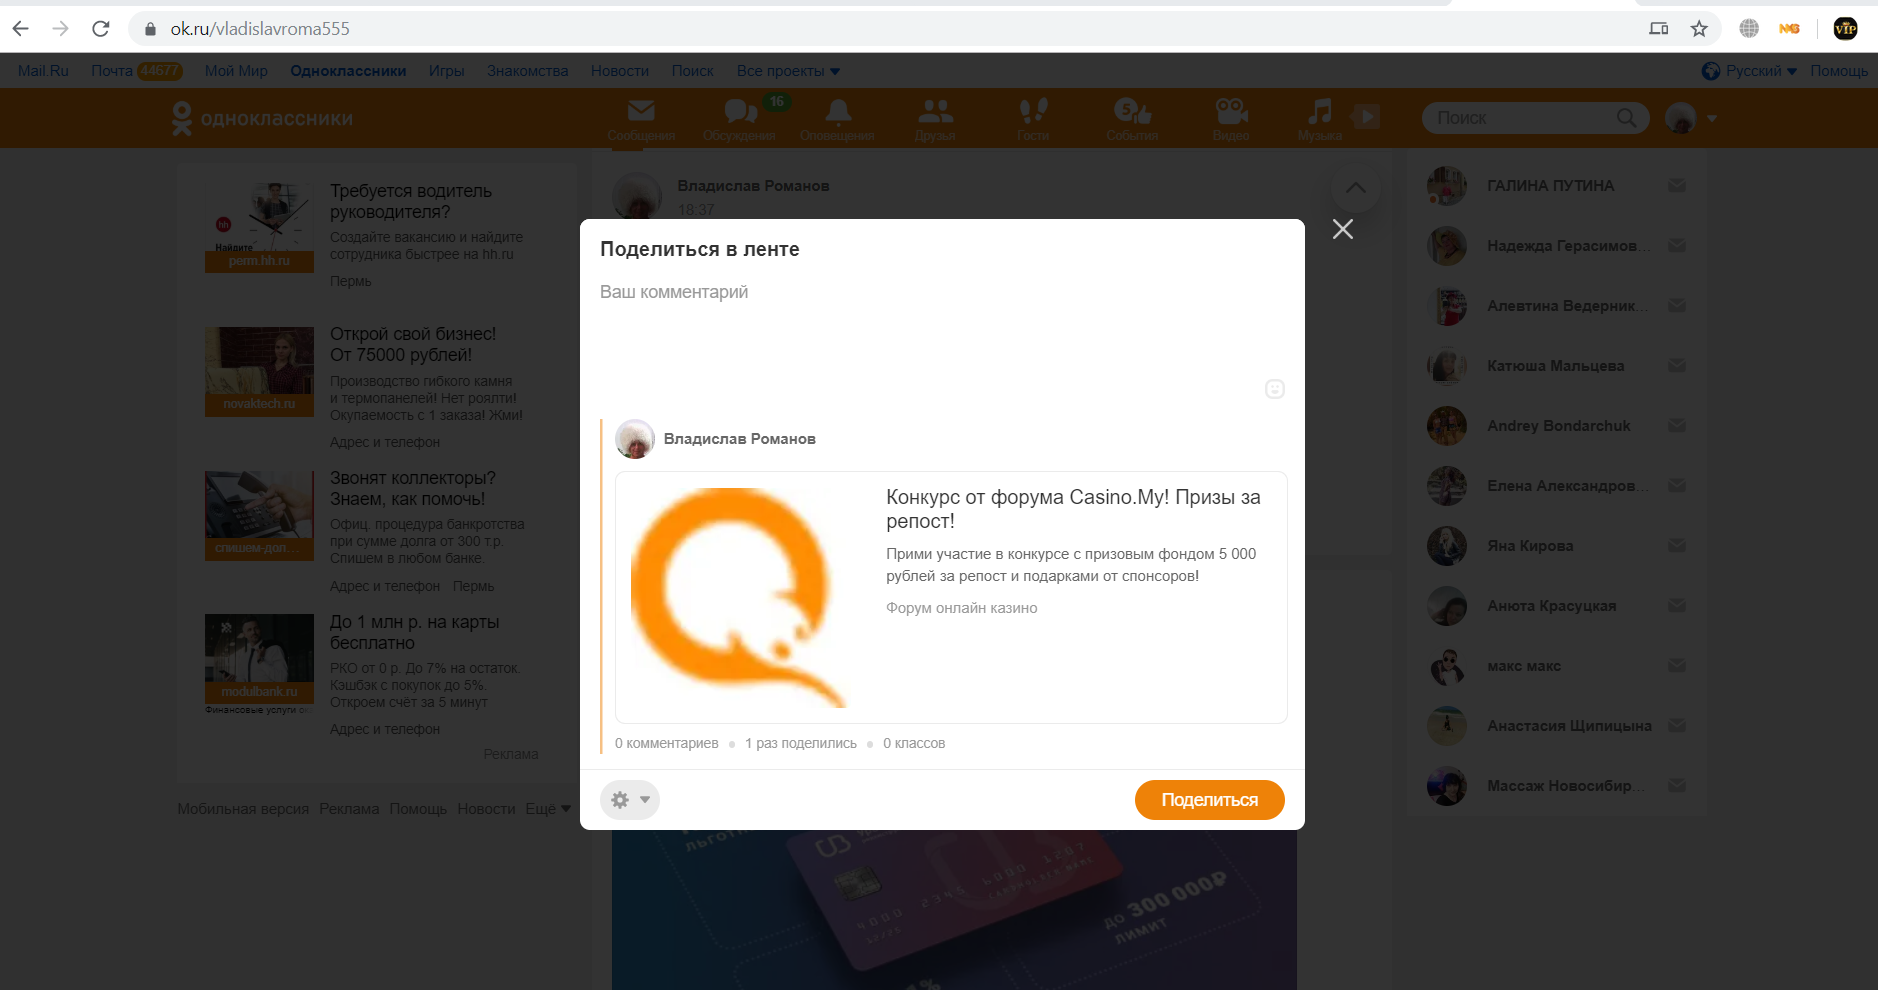Screen dimensions: 1878x990
Task: Click the Поделиться orange button
Action: pos(1209,800)
